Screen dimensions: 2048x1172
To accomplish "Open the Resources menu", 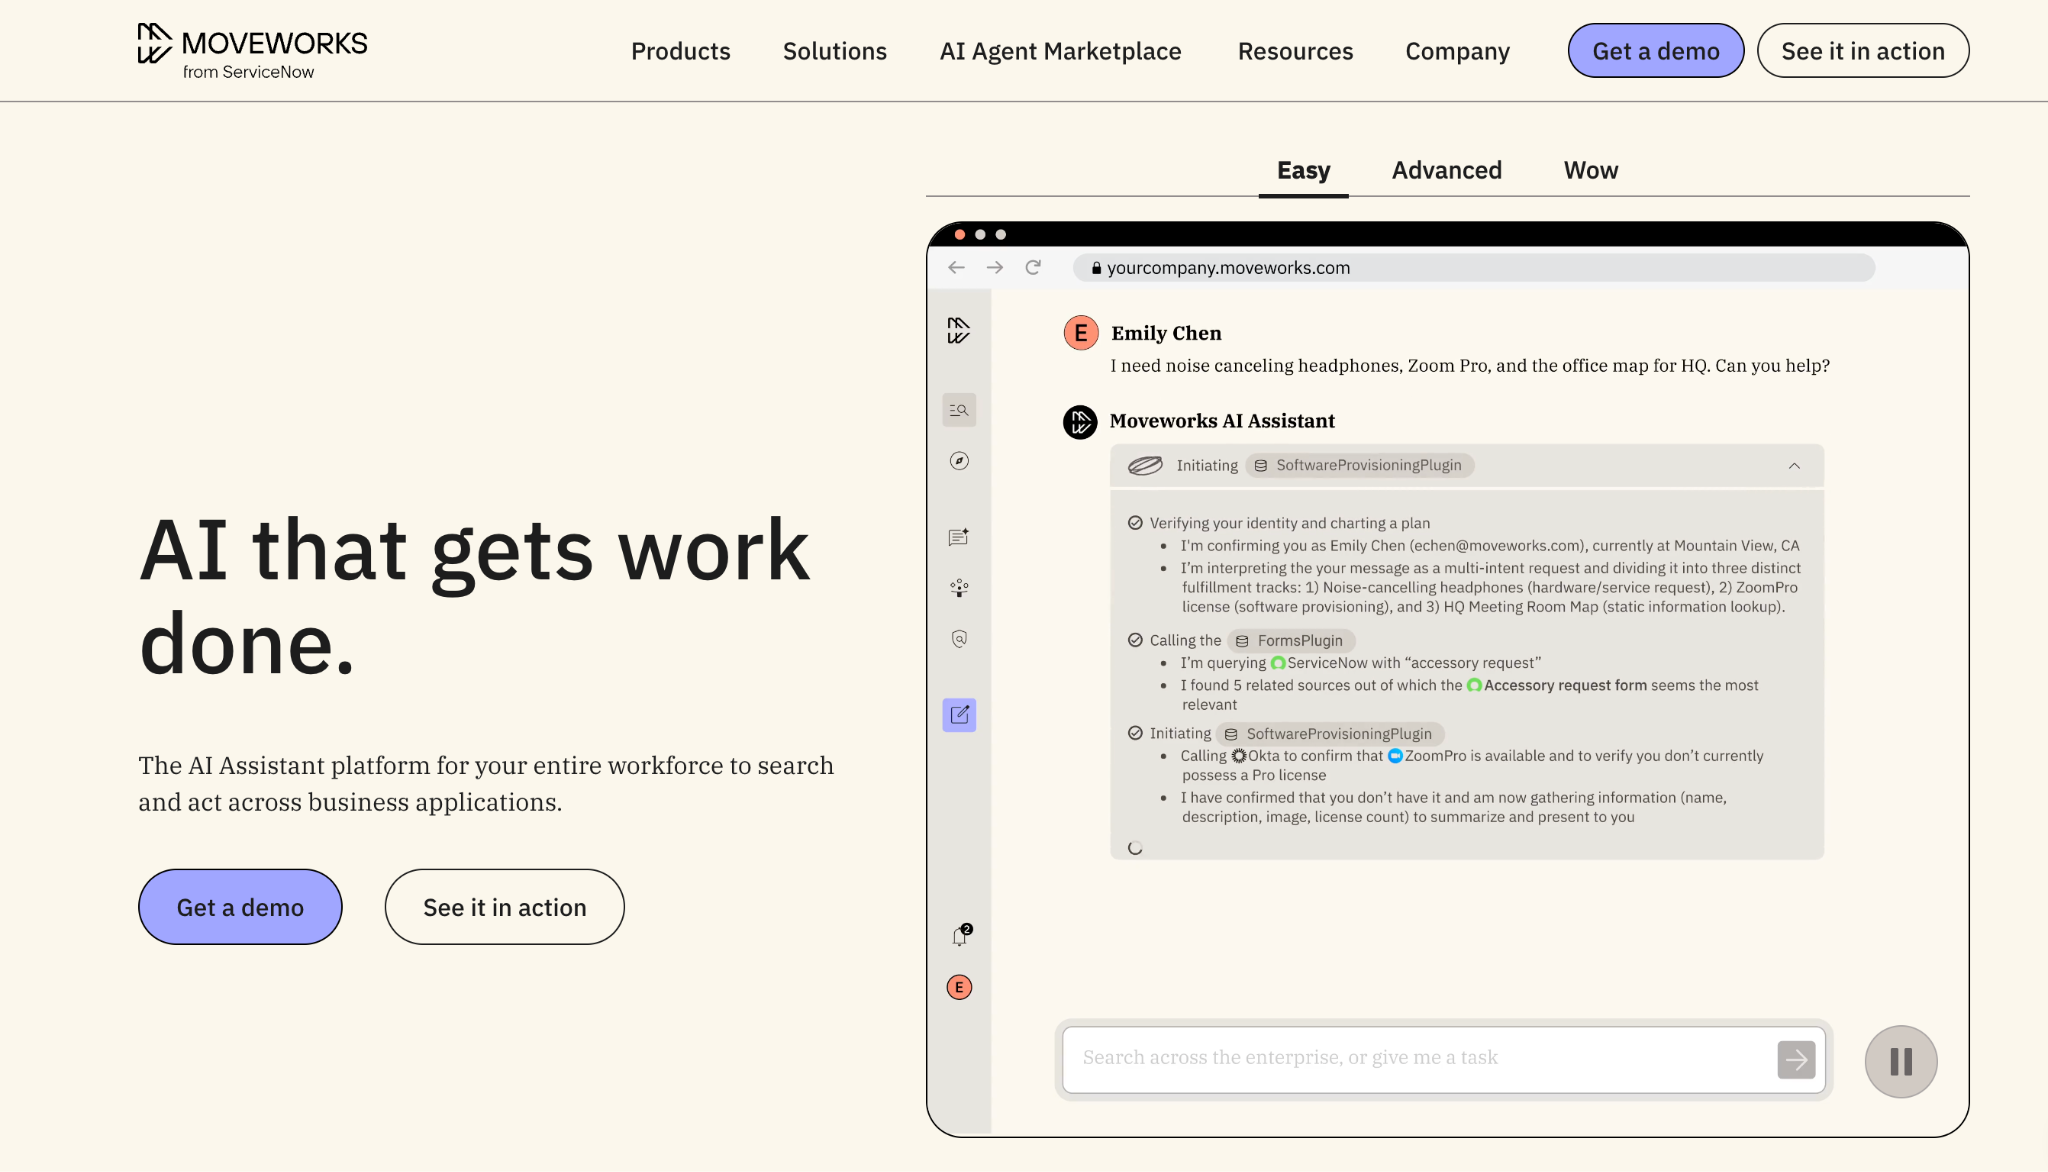I will click(1296, 51).
